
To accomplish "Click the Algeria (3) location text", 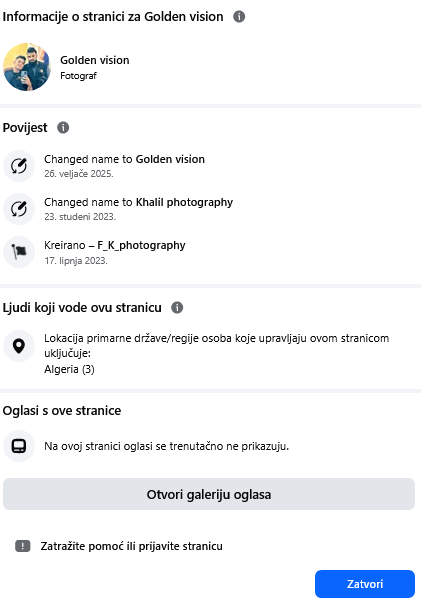I will (x=69, y=369).
